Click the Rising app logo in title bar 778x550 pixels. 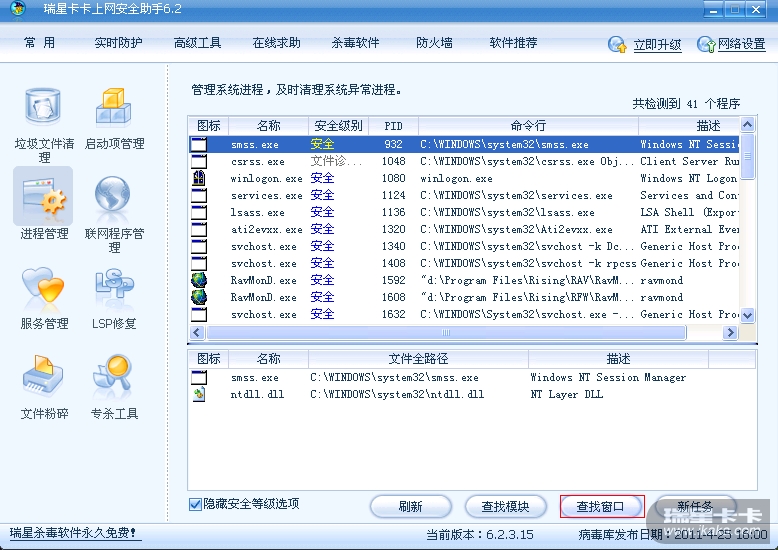(x=18, y=8)
